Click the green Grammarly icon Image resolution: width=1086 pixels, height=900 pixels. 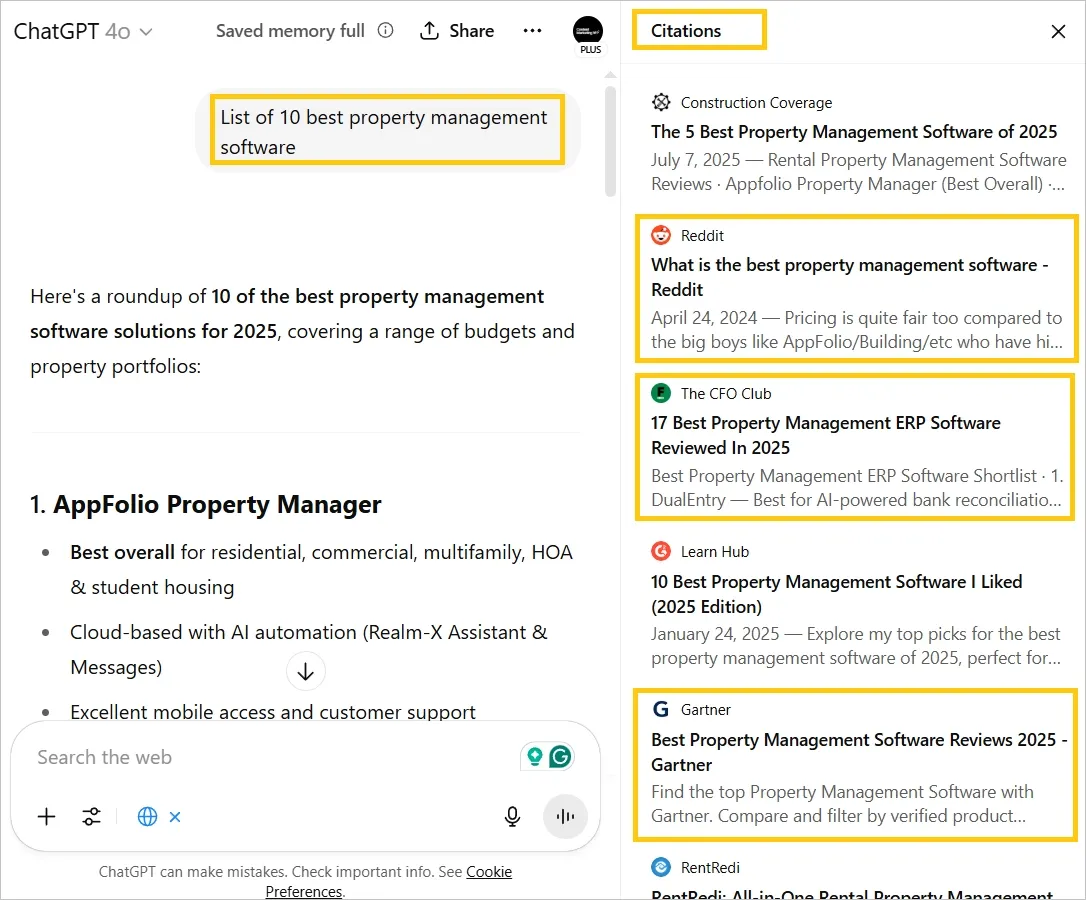point(560,757)
